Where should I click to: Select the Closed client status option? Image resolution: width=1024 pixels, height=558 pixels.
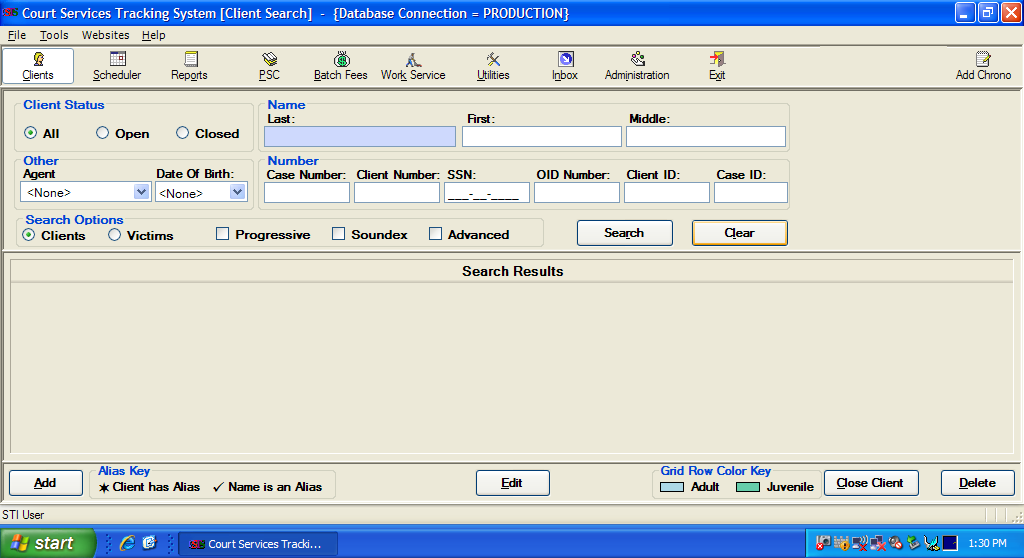[x=182, y=133]
